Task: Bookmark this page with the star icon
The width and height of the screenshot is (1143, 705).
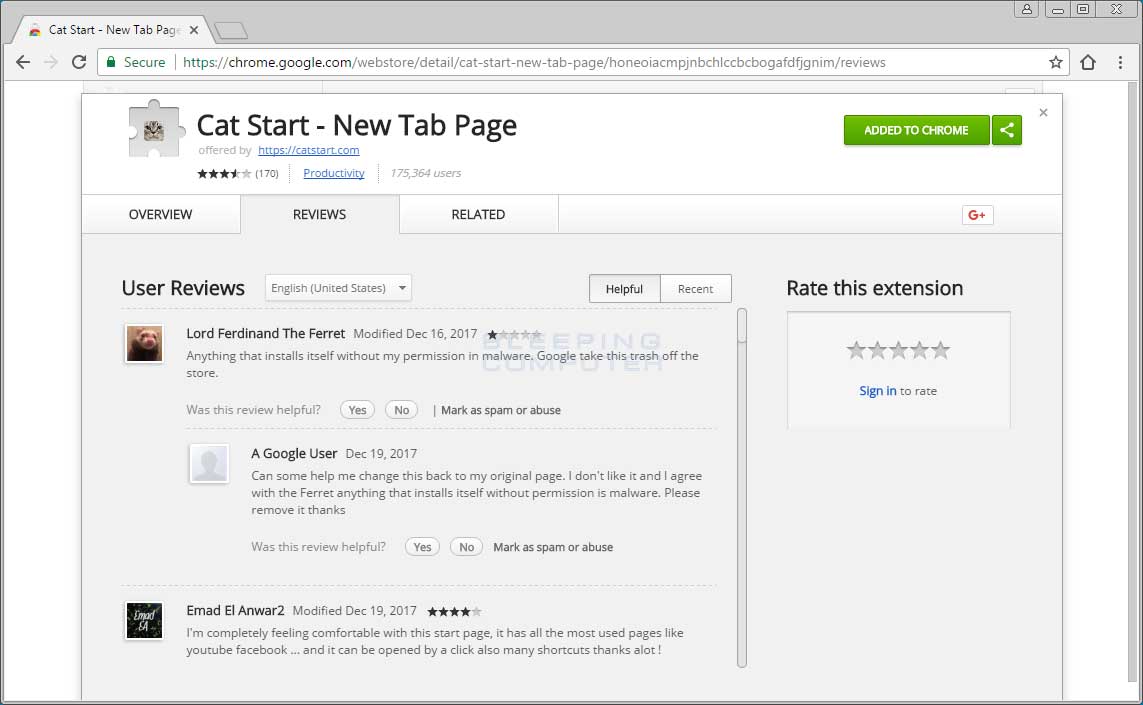Action: [1056, 62]
